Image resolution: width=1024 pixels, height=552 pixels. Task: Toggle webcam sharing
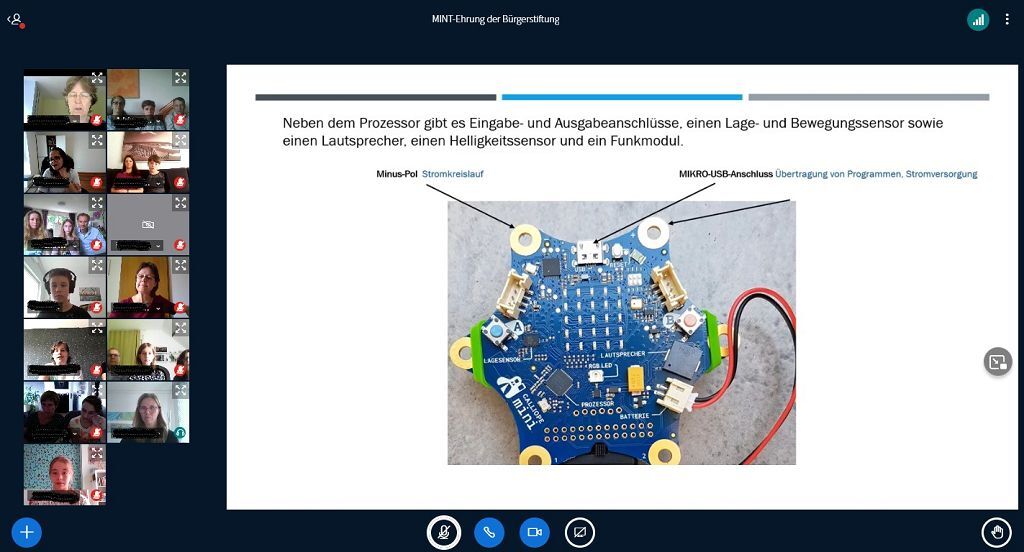(x=534, y=532)
